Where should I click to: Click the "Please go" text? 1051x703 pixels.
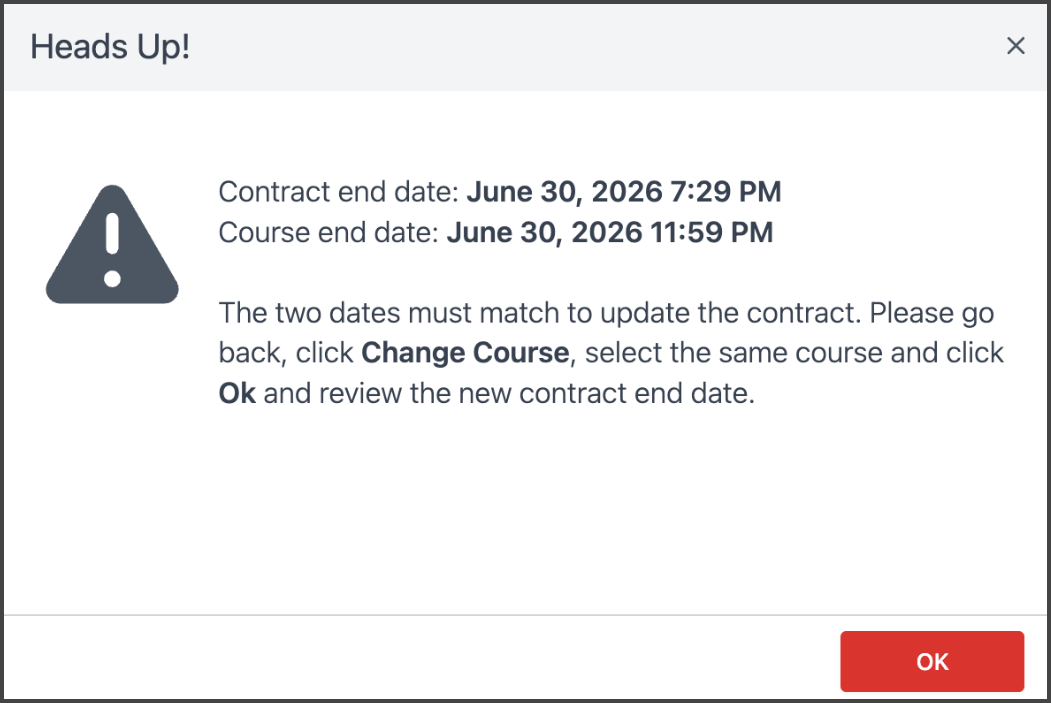(x=931, y=313)
